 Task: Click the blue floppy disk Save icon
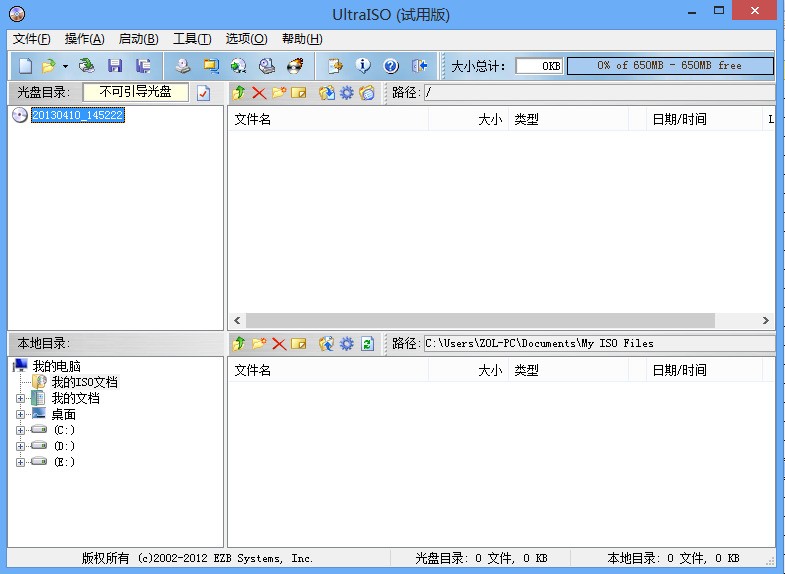115,66
